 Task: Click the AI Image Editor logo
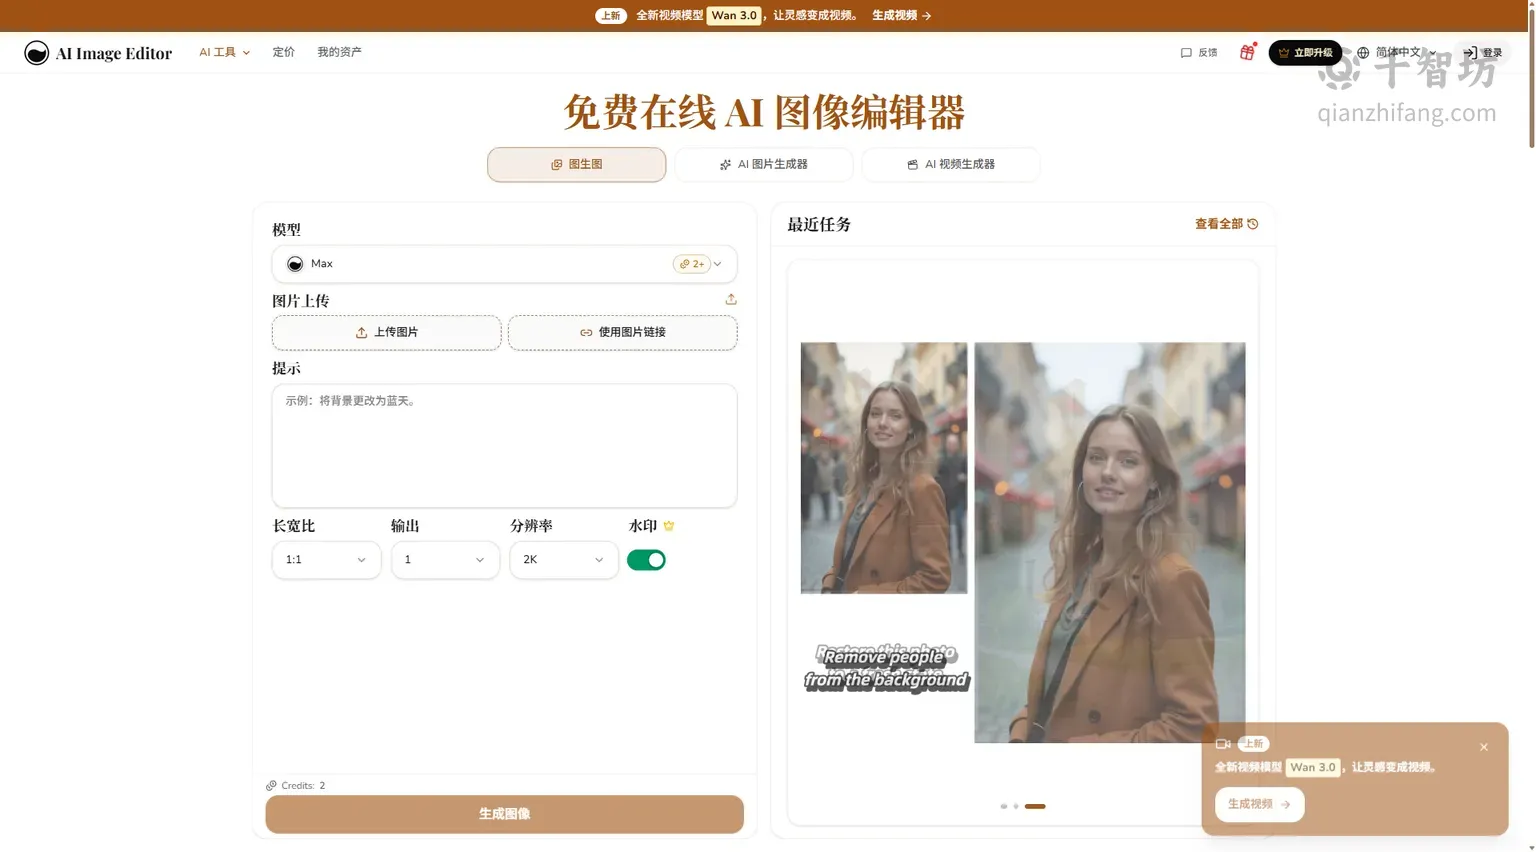click(x=98, y=53)
